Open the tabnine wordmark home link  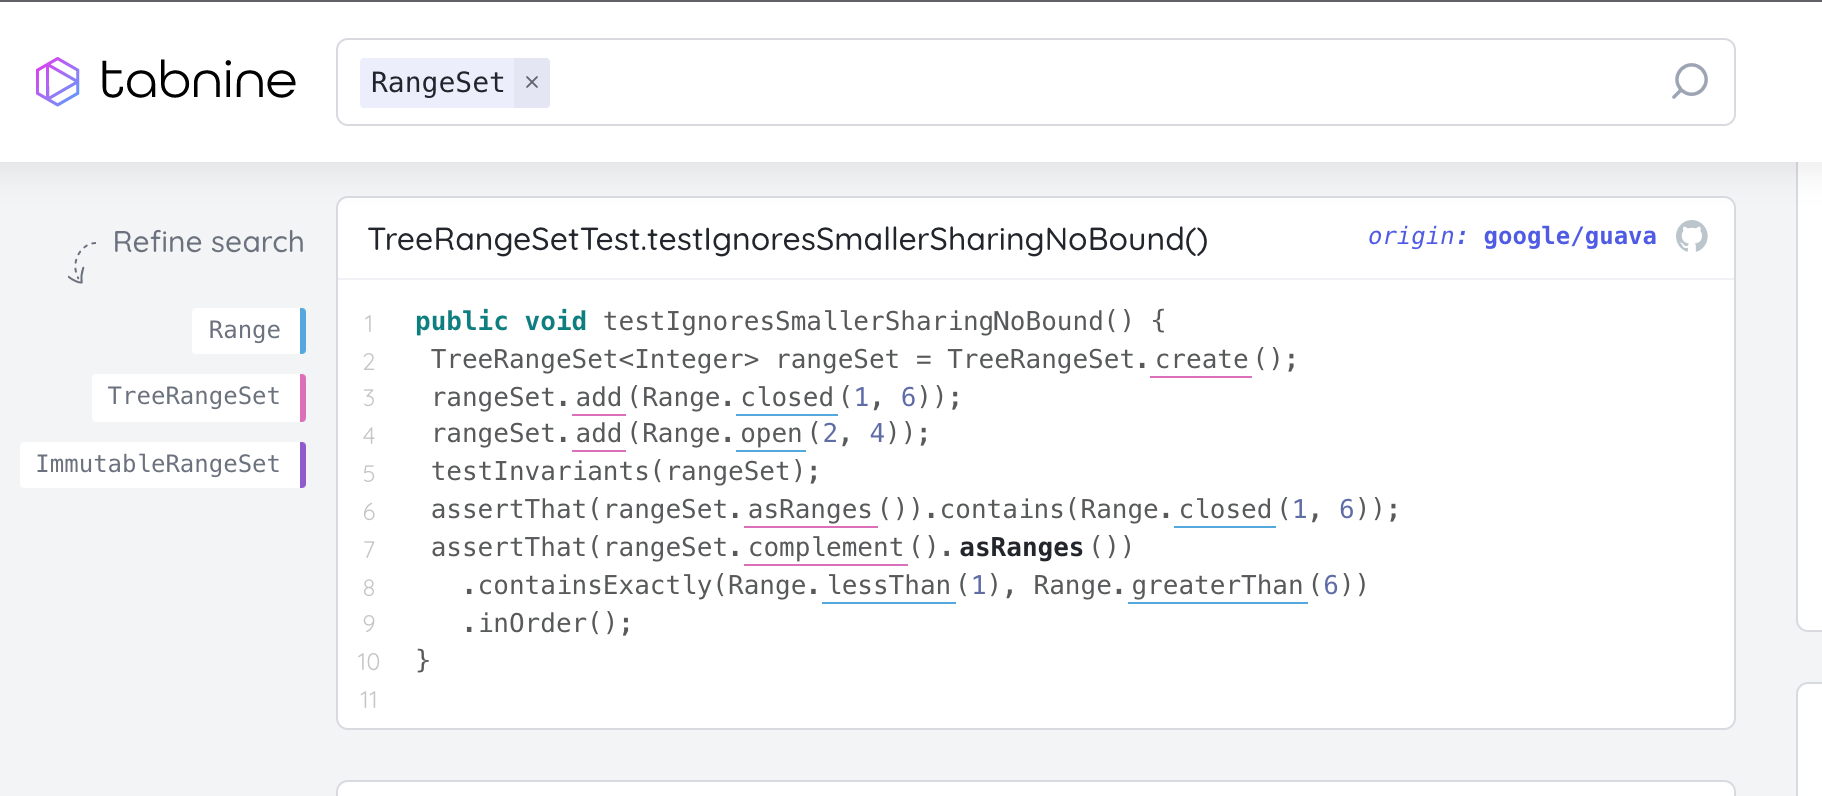[x=198, y=80]
